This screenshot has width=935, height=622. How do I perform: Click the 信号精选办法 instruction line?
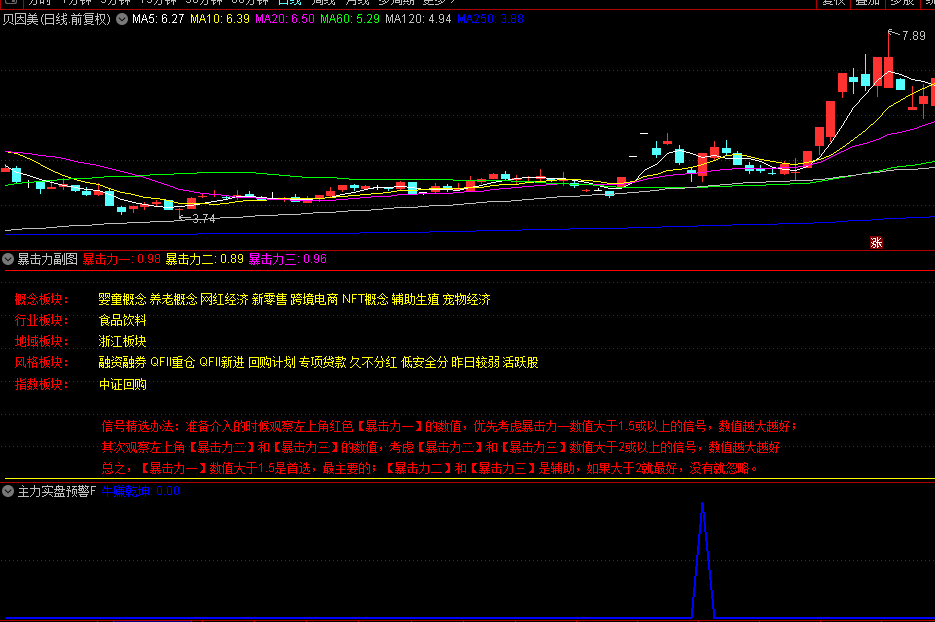point(449,426)
